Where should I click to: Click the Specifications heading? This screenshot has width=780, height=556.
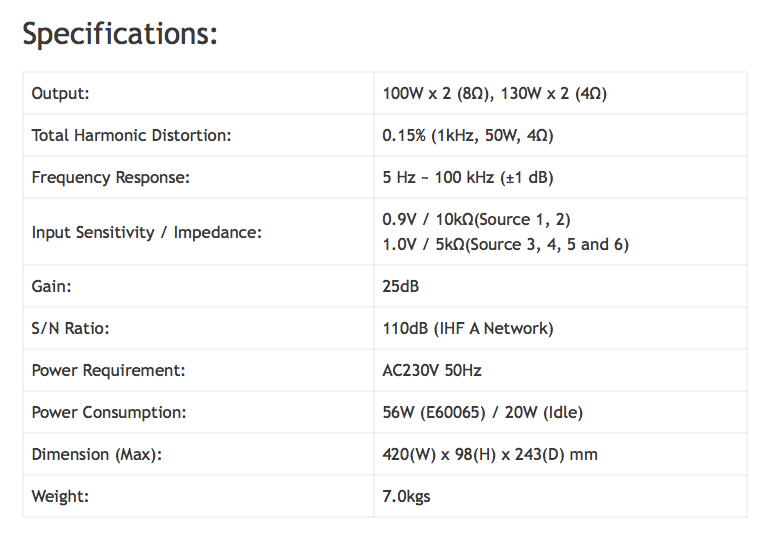[120, 34]
